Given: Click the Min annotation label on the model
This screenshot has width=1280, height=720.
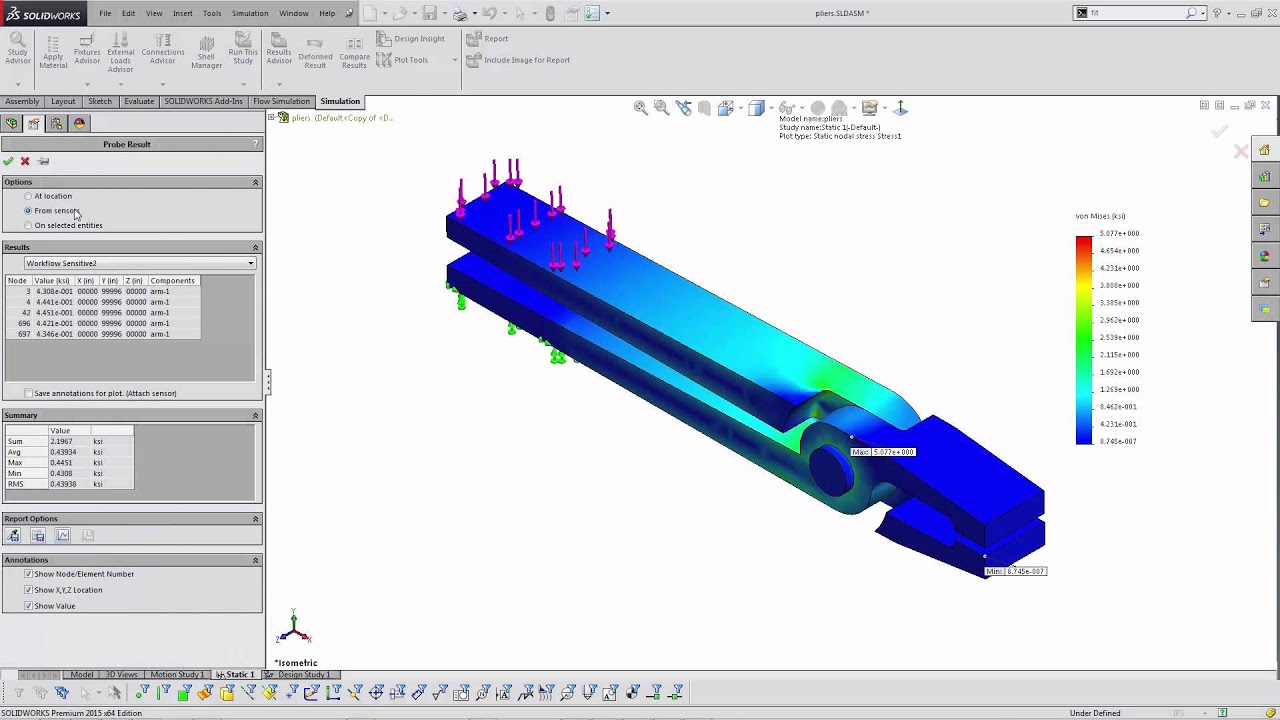Looking at the screenshot, I should click(x=1015, y=571).
